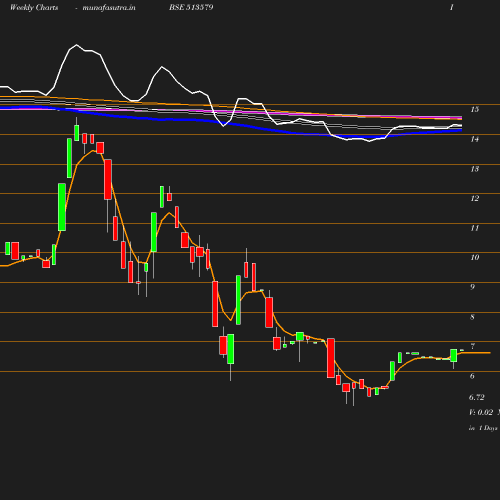Click the price axis label 12
Viewport: 500px width, 500px height.
[475, 198]
